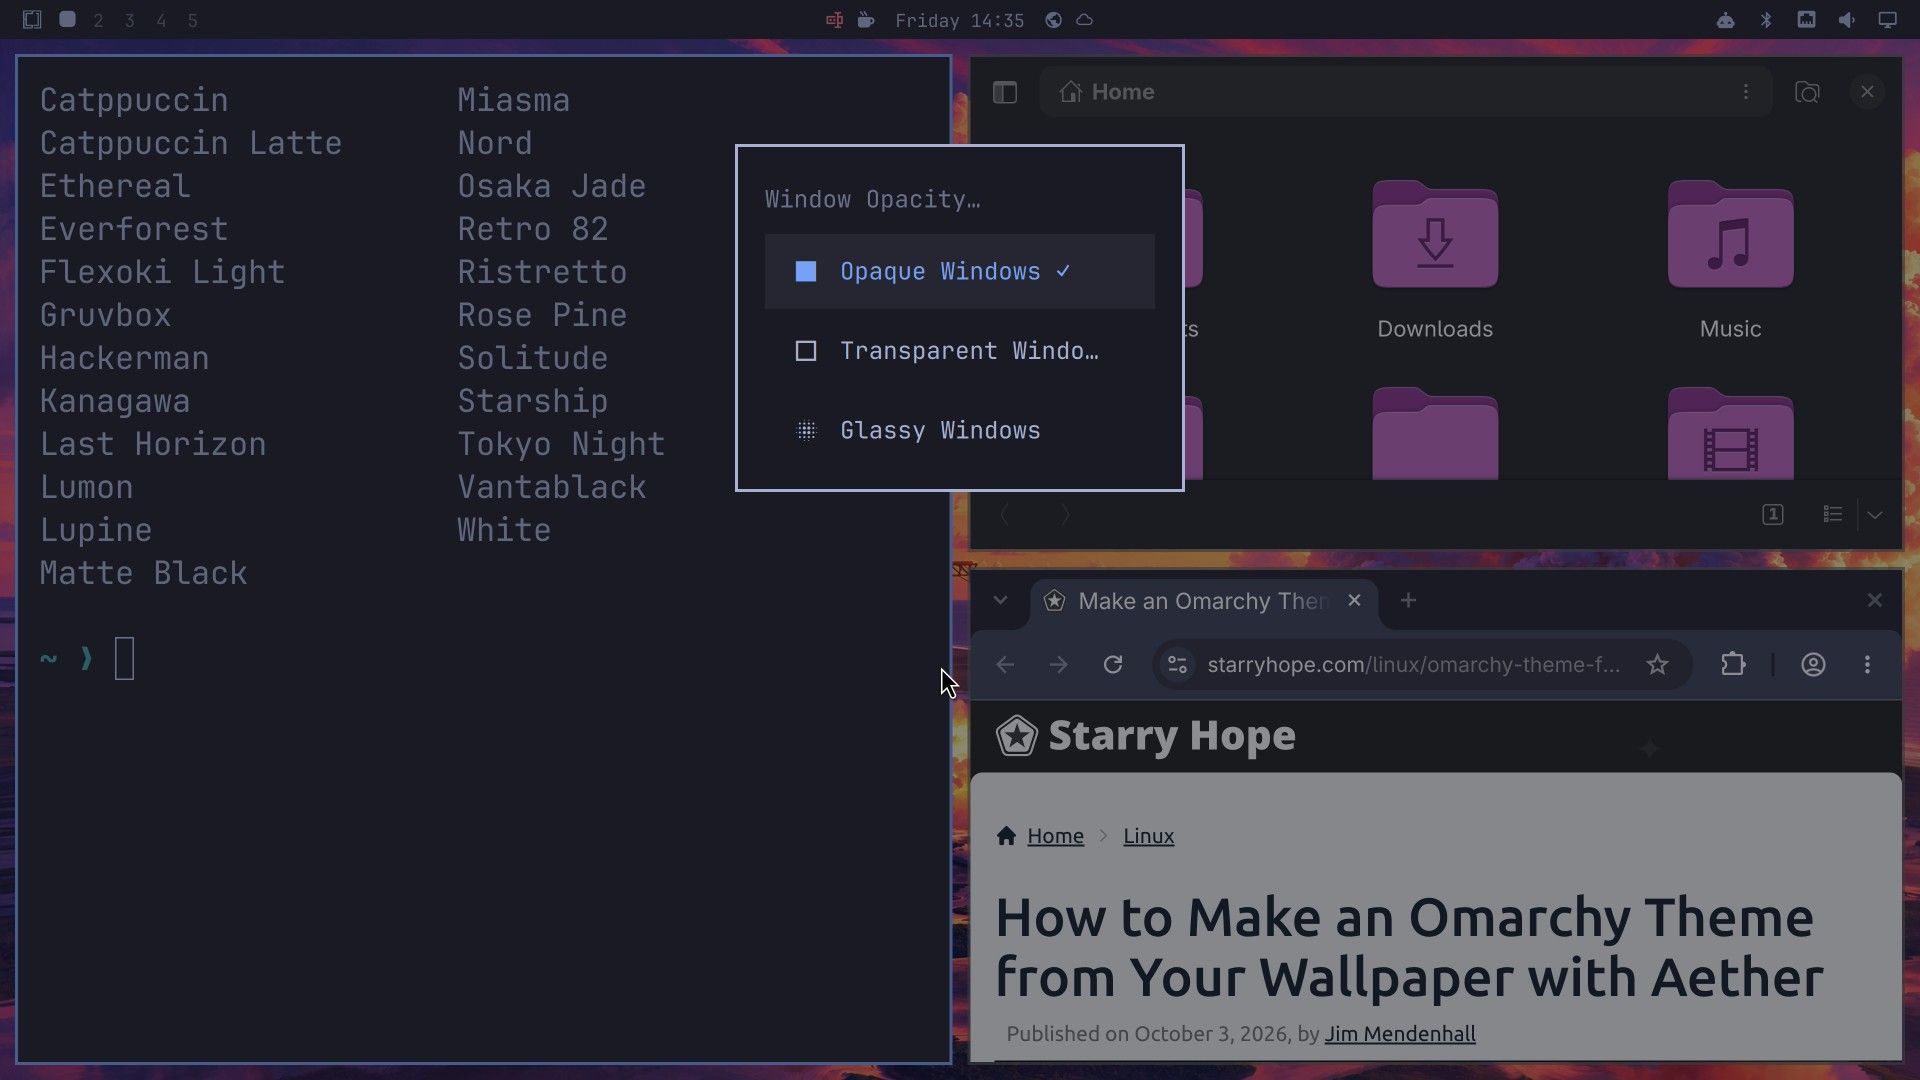The image size is (1920, 1080).
Task: Click tab count indicator in file manager
Action: click(1772, 514)
